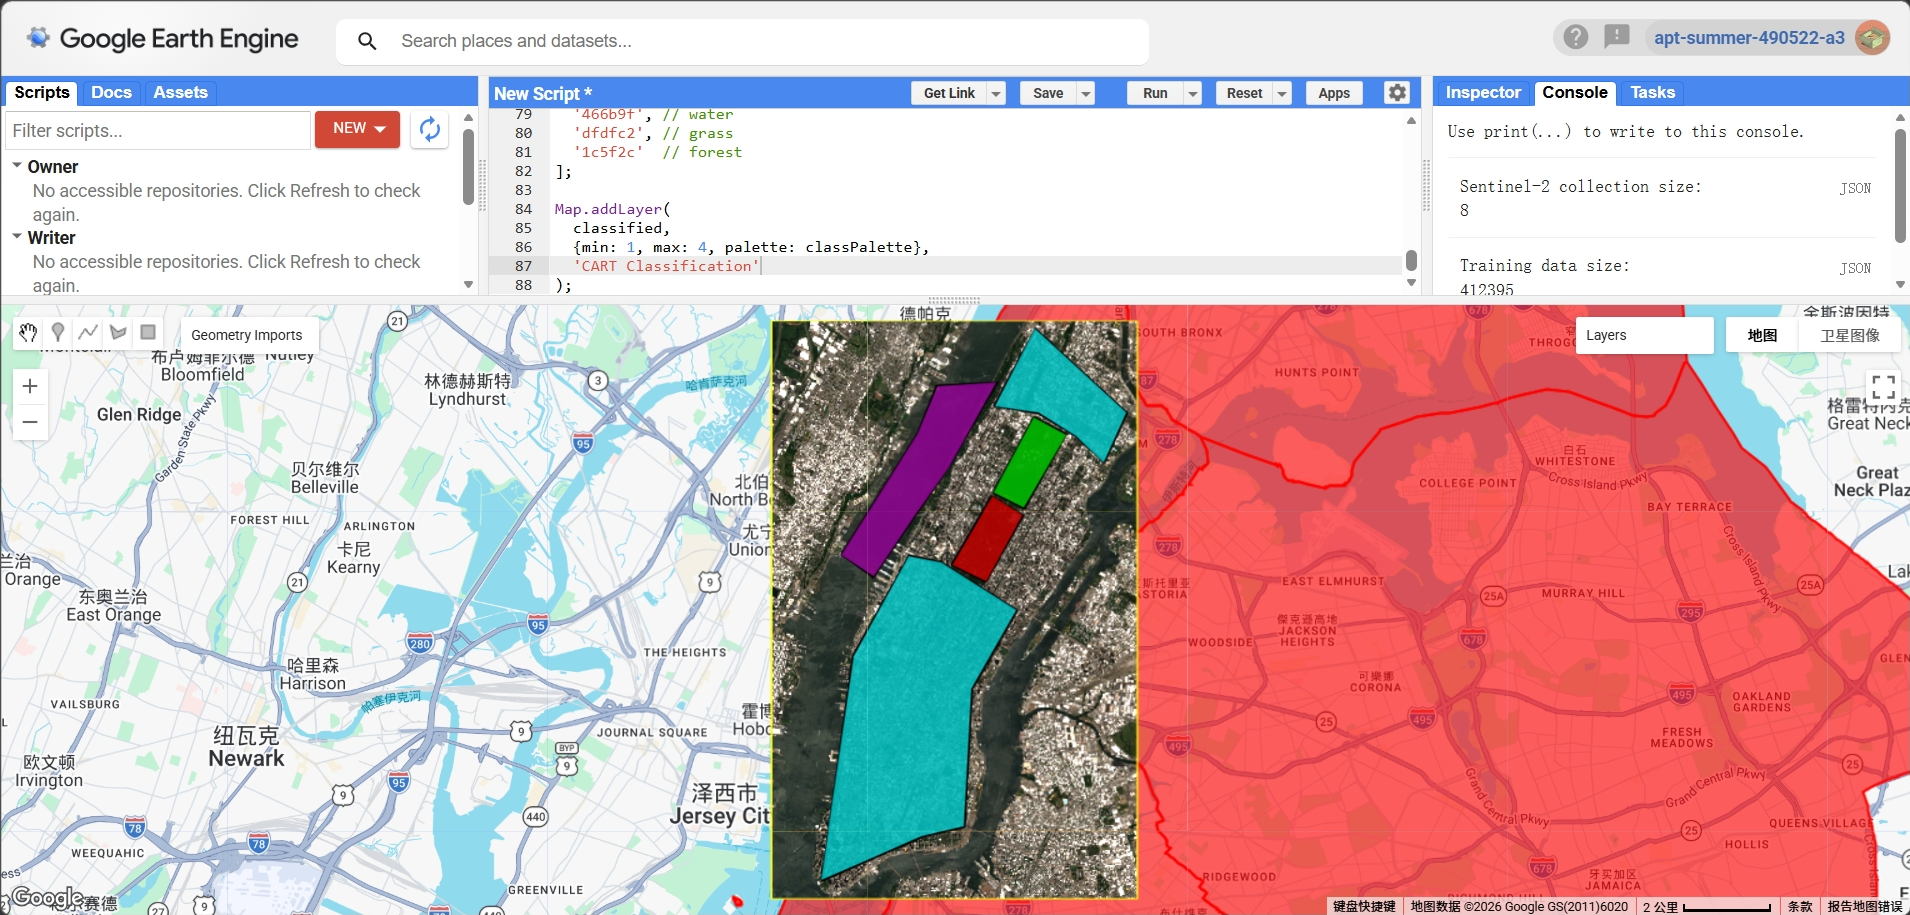Toggle fullscreen map view

pyautogui.click(x=1883, y=387)
